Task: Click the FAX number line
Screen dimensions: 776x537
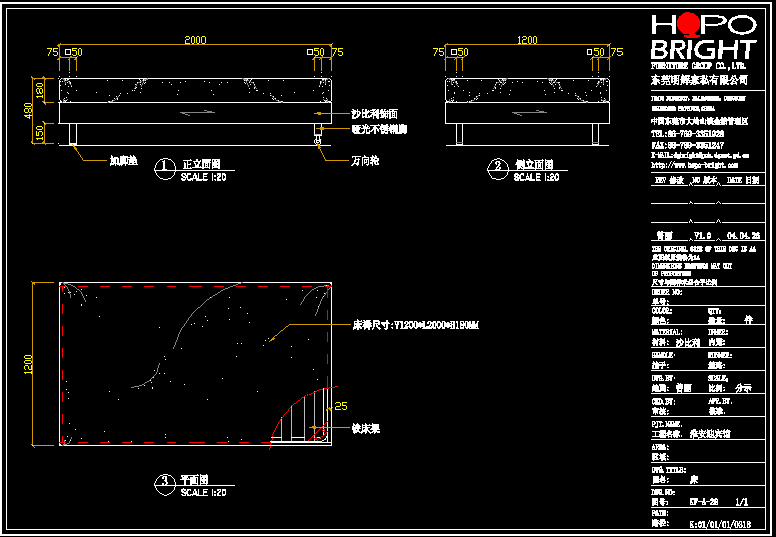Action: (688, 145)
